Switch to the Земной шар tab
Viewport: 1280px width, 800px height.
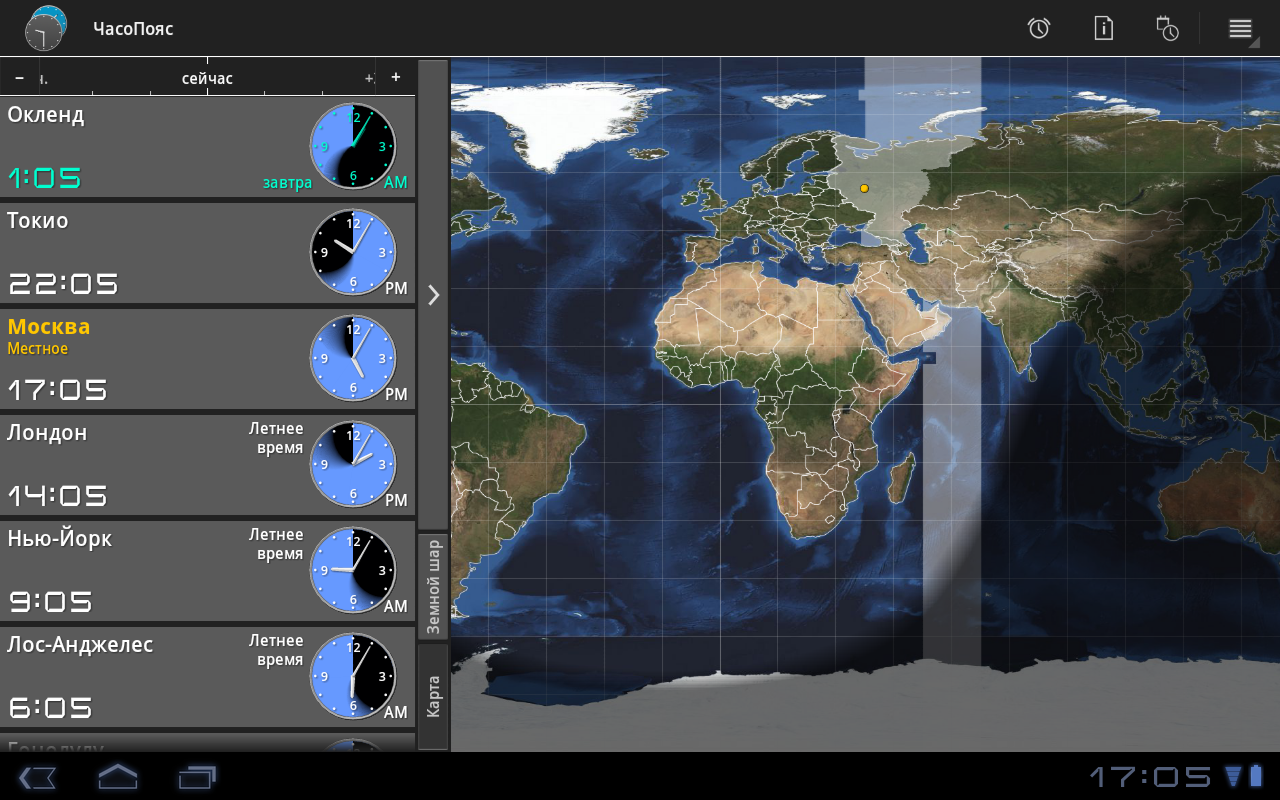[433, 586]
